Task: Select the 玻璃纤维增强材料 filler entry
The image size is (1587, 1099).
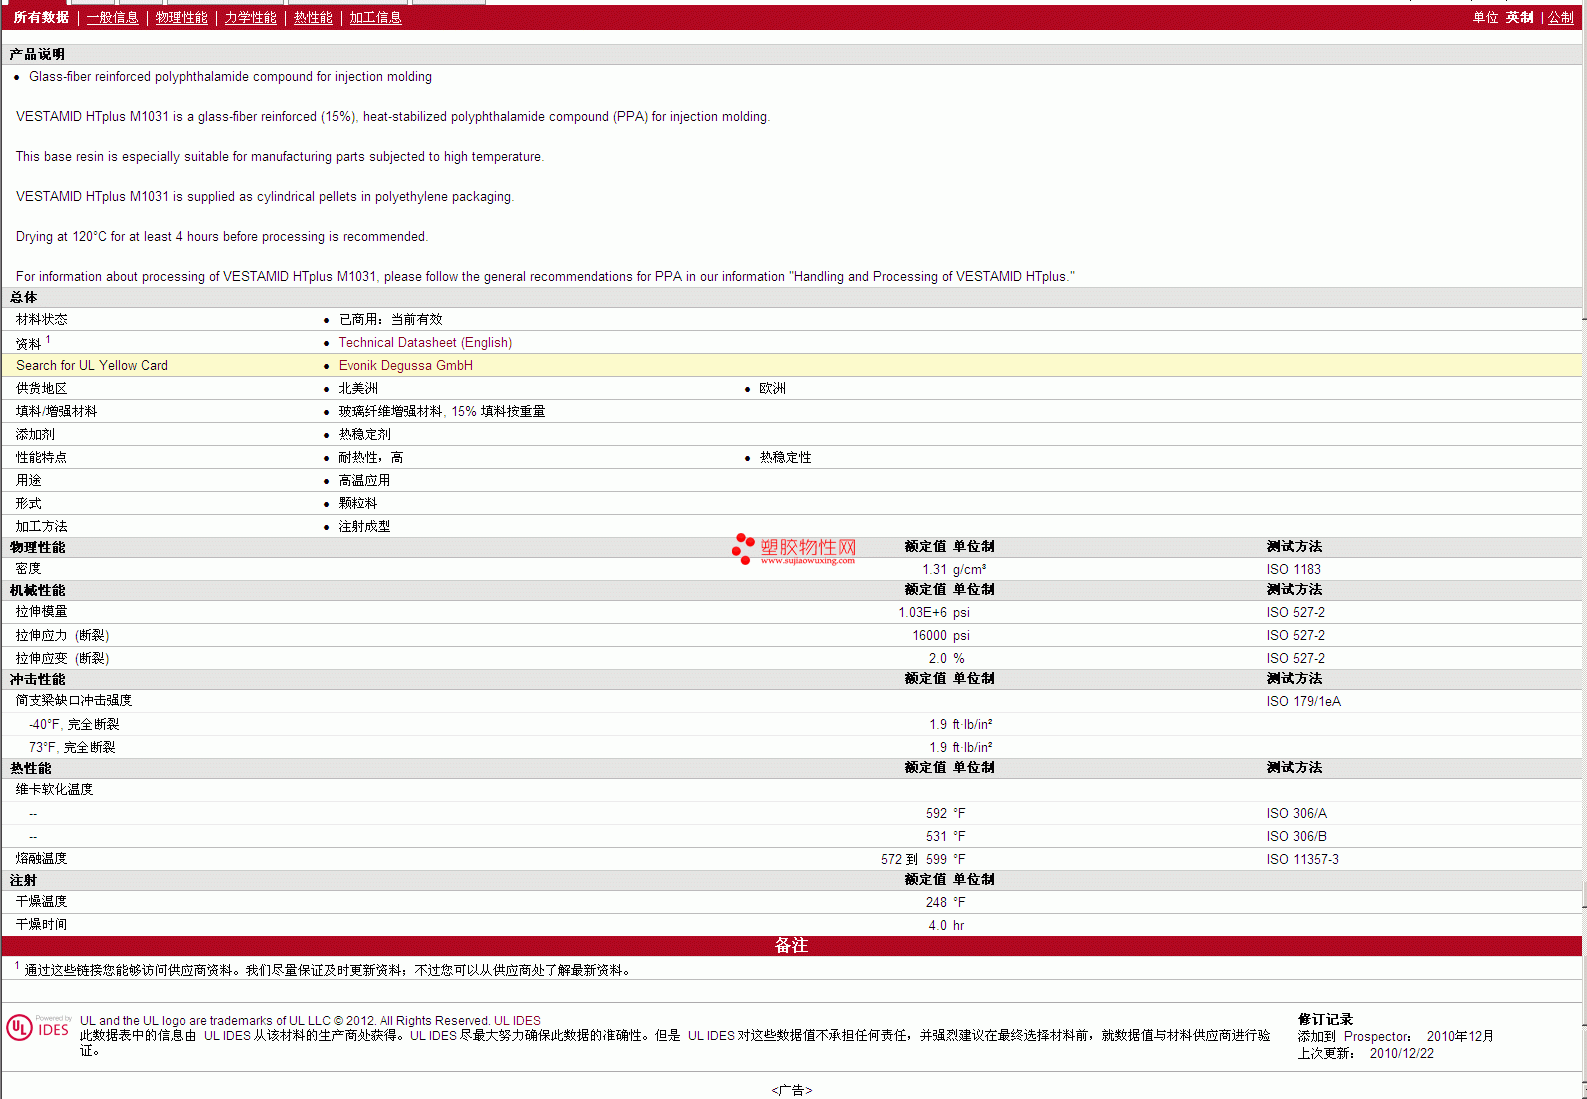Action: pyautogui.click(x=441, y=412)
